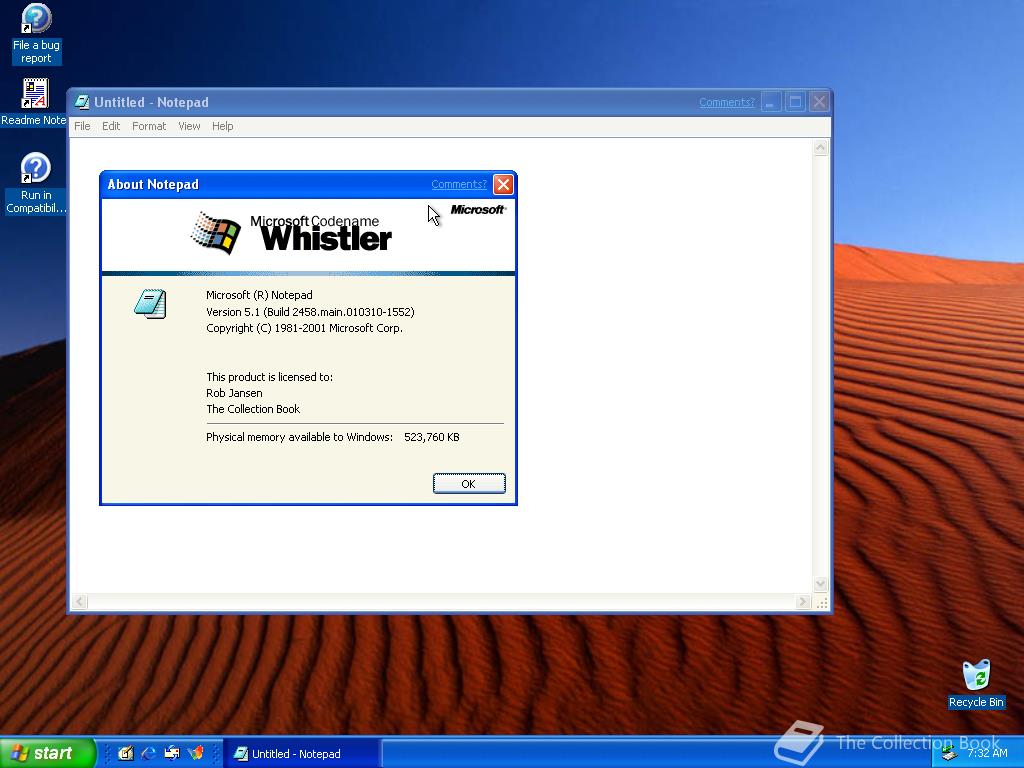Minimize the Notepad window
The image size is (1024, 768).
(771, 102)
